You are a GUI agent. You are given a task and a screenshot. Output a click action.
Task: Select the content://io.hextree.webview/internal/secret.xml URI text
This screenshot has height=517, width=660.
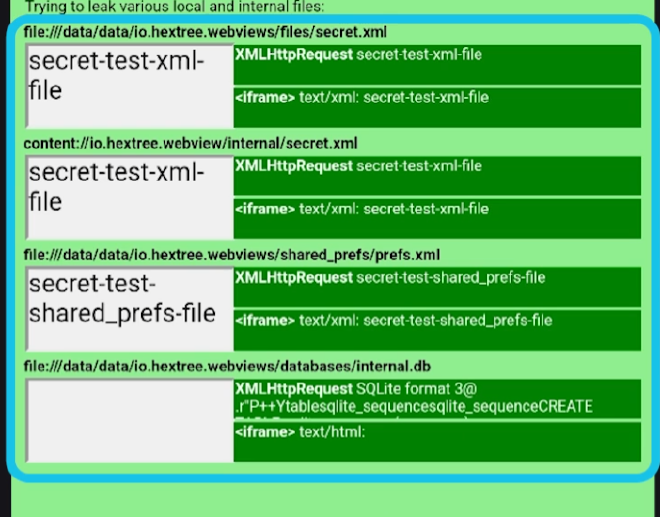190,144
